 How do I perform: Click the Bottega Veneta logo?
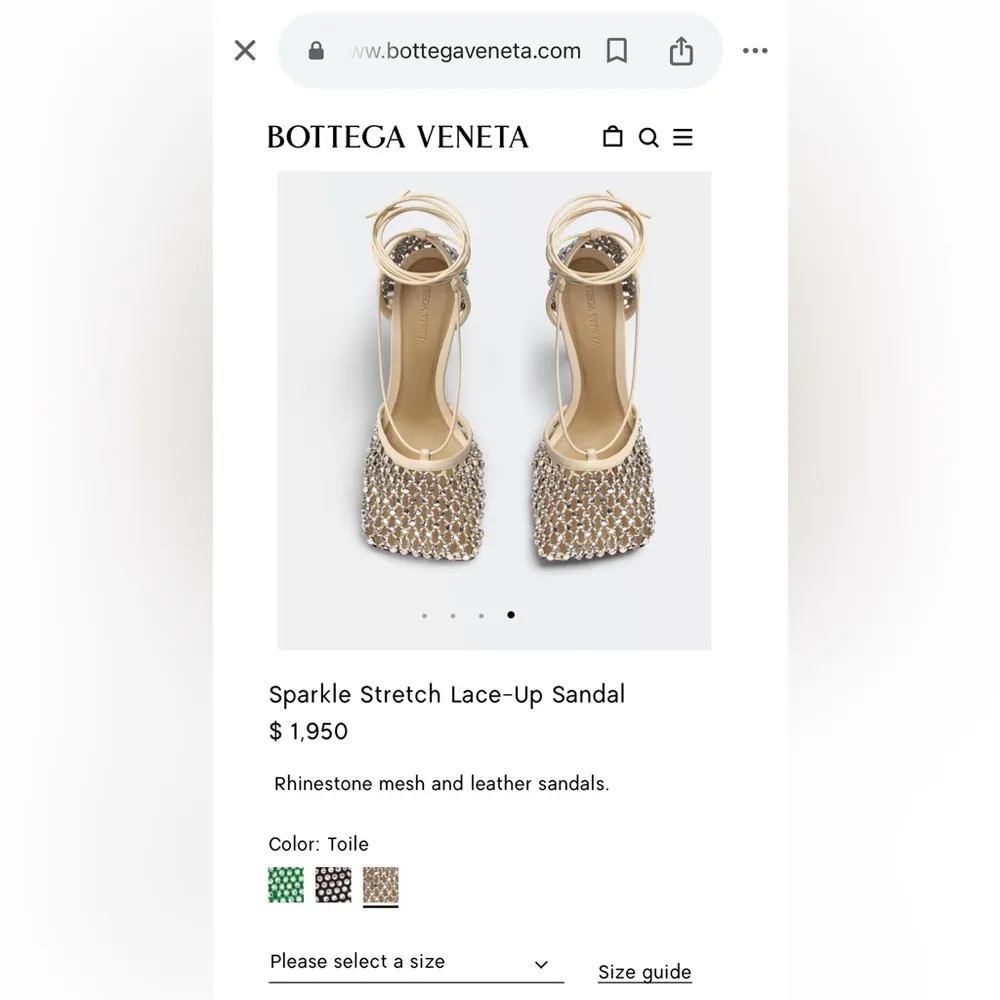[x=399, y=136]
